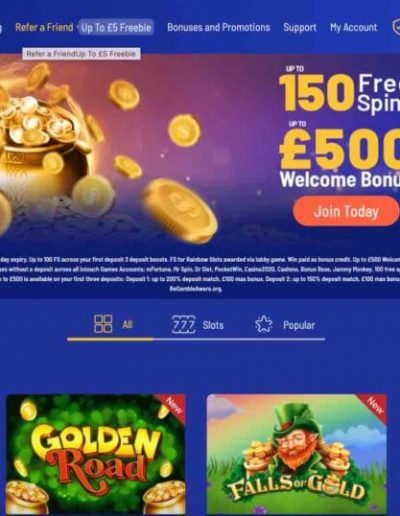Screen dimensions: 400x516
Task: Open the Refer a Friend link
Action: (44, 27)
